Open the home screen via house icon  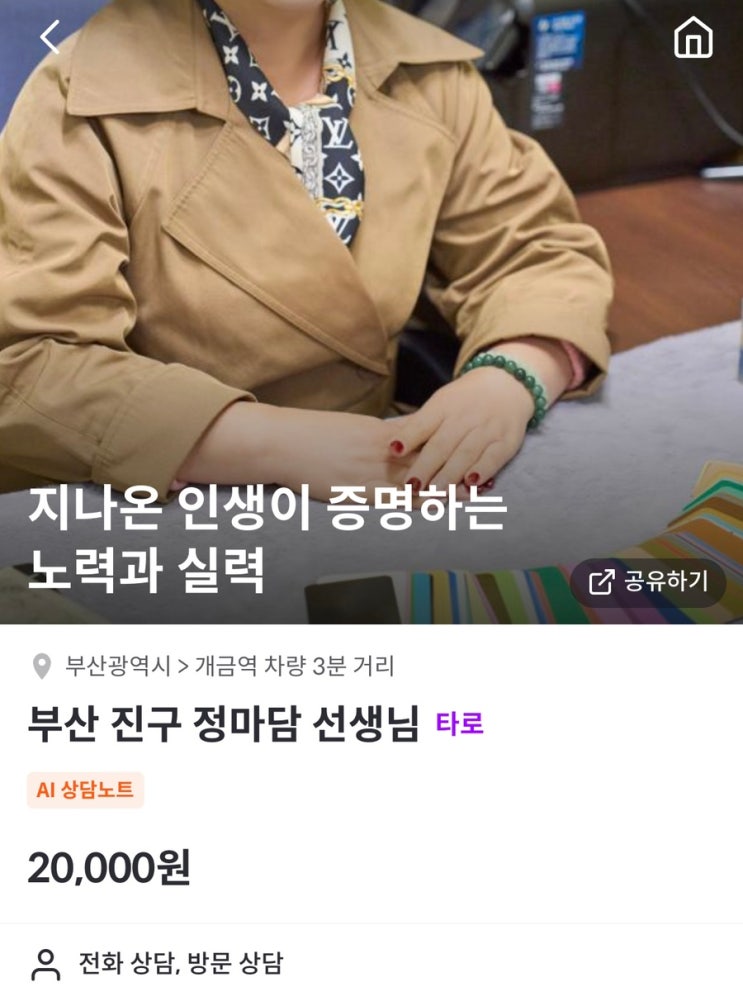(693, 38)
